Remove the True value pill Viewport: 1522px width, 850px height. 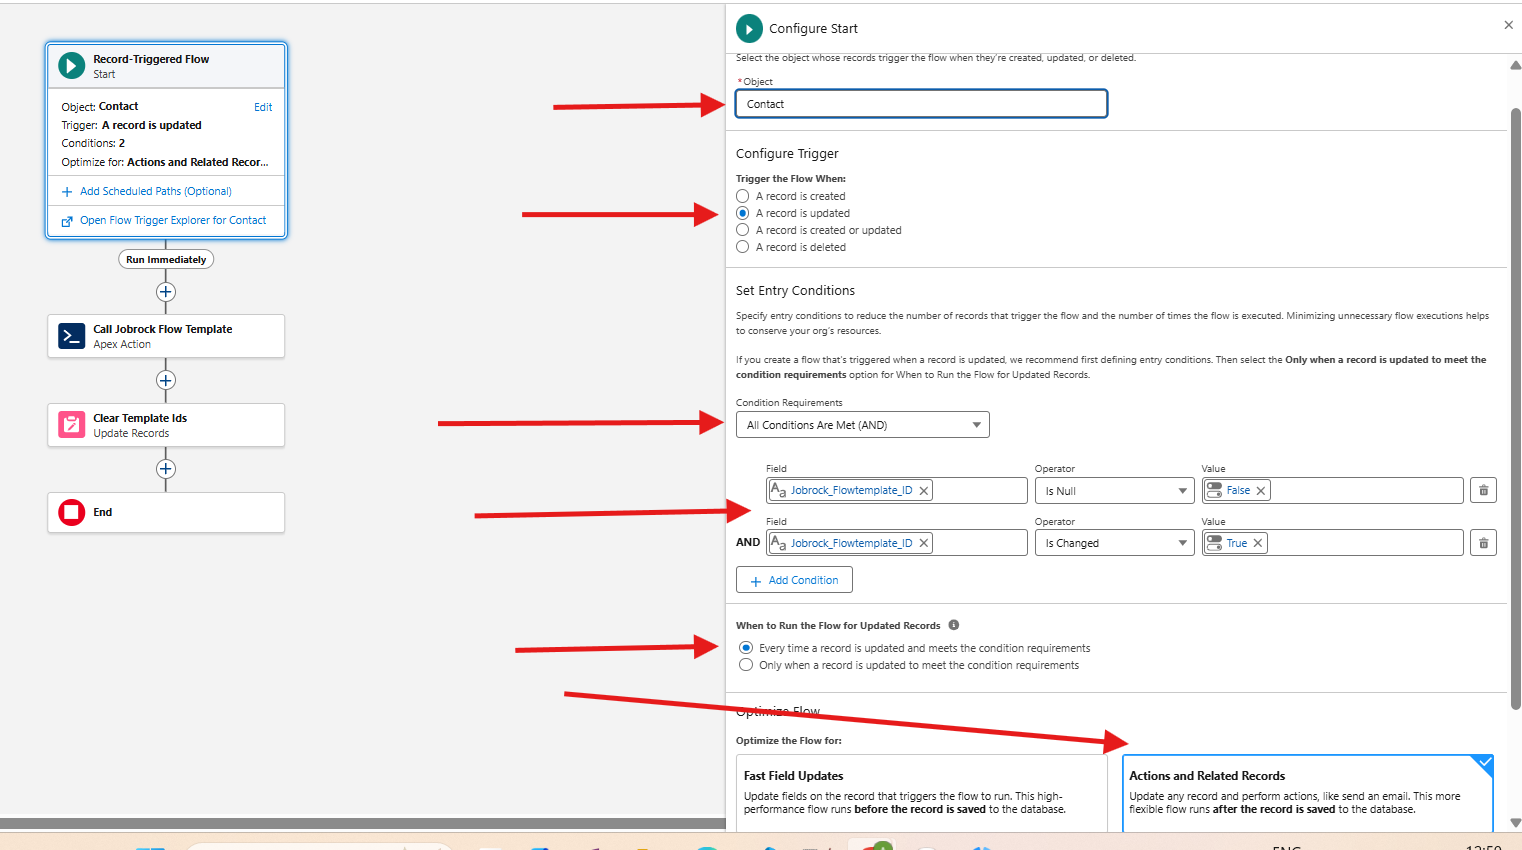(1258, 543)
